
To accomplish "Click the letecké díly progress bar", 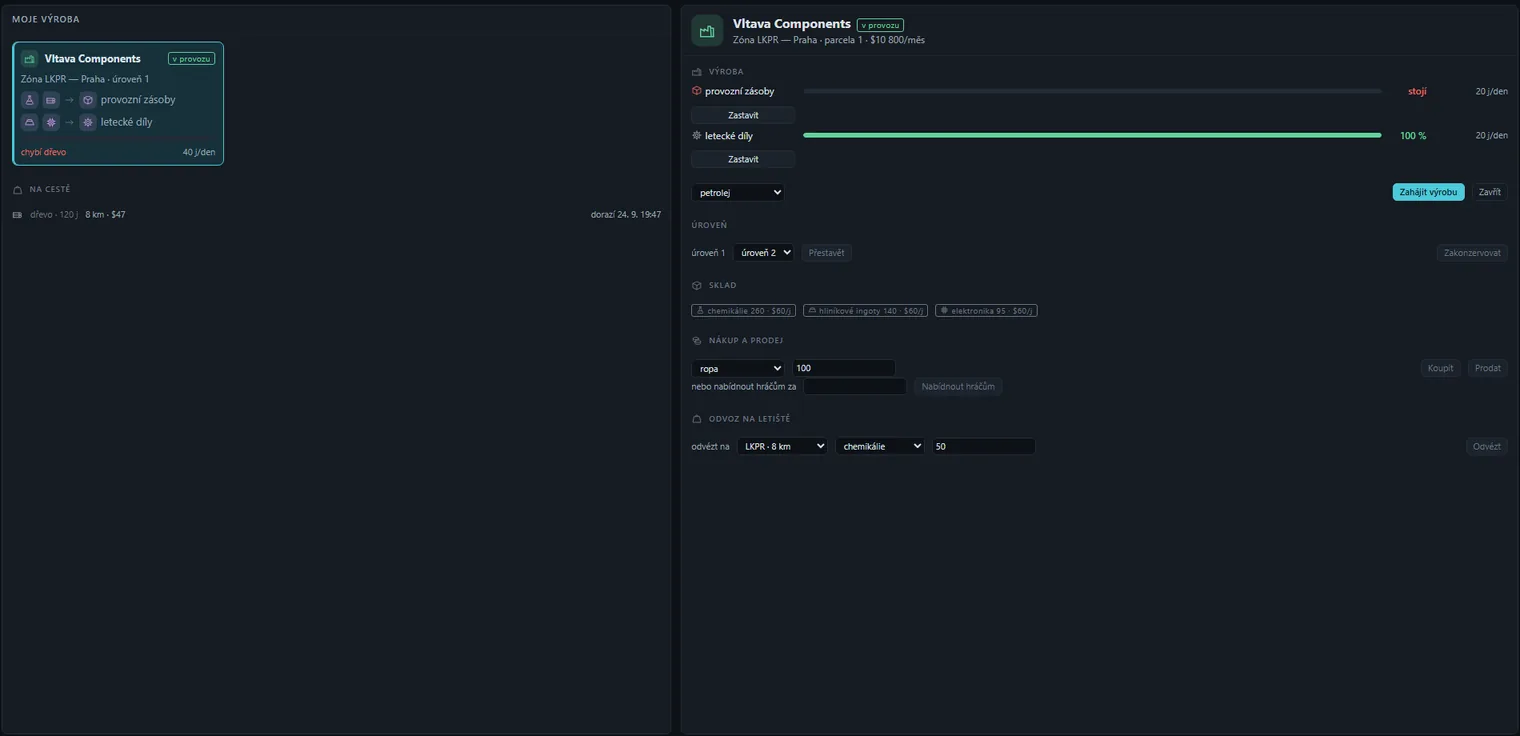I will [1092, 135].
